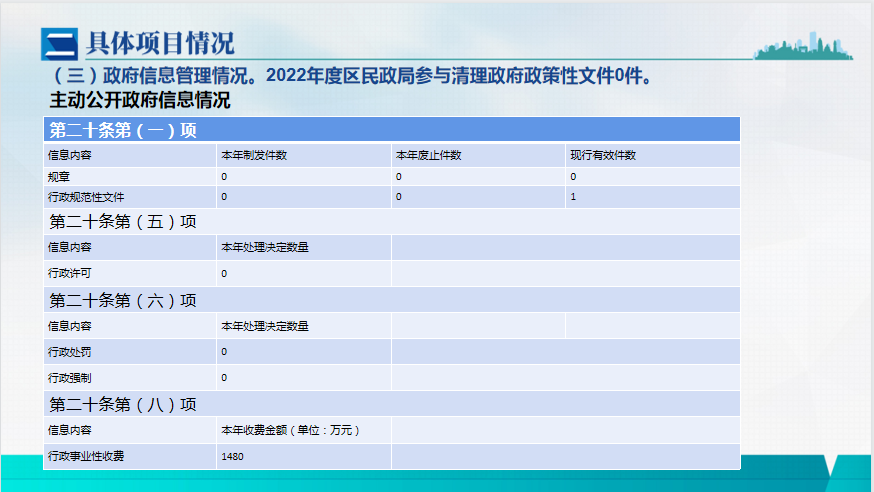Click the blue header row 第二十条第（一）项
The width and height of the screenshot is (874, 492).
tap(392, 130)
